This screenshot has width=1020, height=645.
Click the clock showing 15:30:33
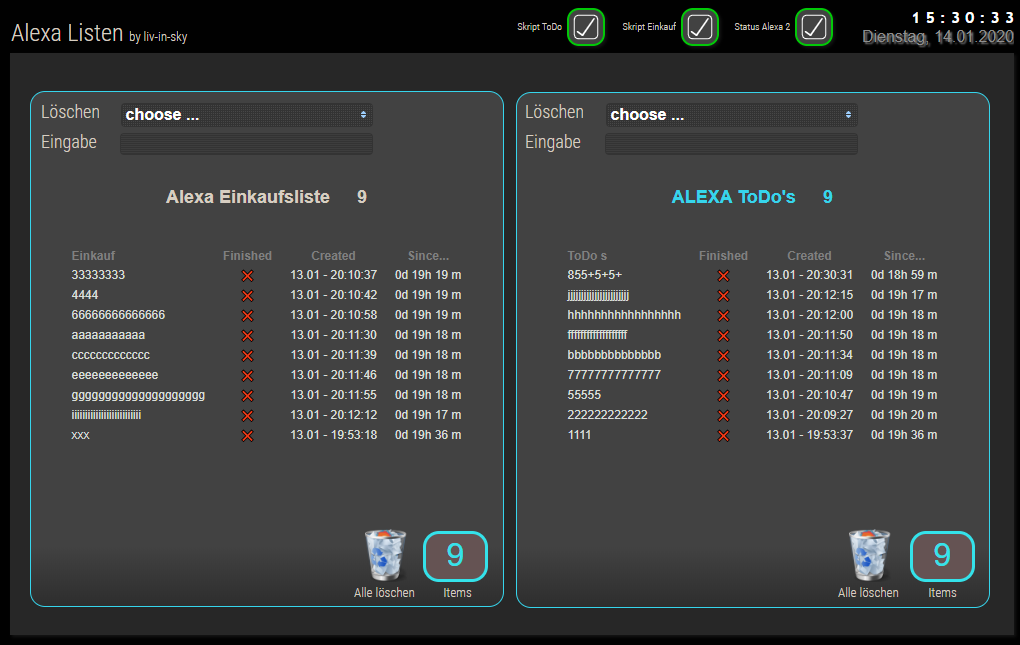(x=962, y=18)
